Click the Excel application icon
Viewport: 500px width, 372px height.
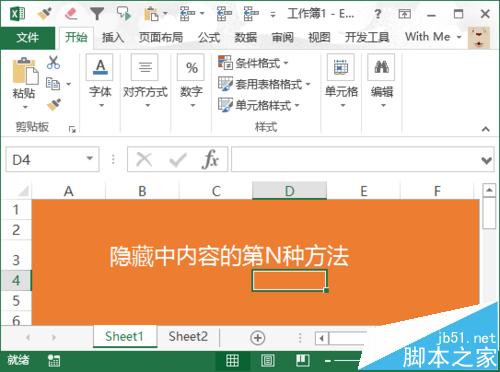coord(18,14)
